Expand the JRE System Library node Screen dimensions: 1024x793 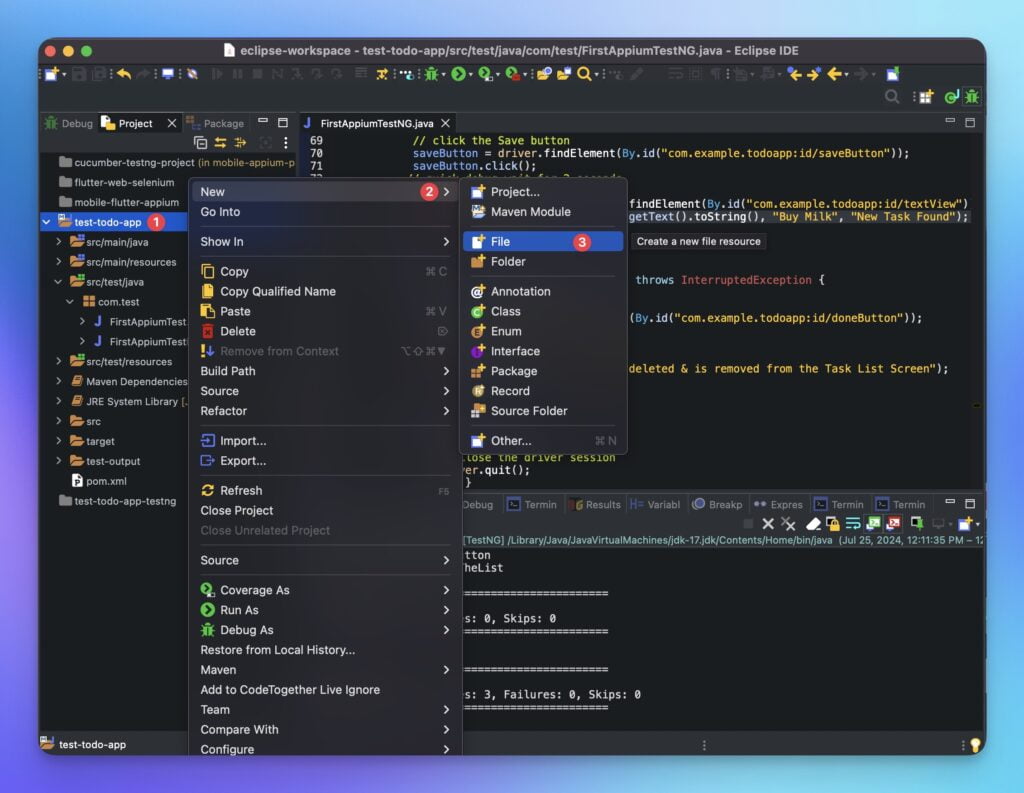click(59, 401)
